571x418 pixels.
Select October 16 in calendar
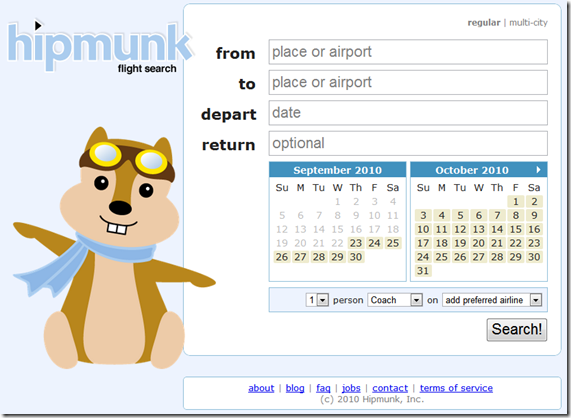coord(534,229)
